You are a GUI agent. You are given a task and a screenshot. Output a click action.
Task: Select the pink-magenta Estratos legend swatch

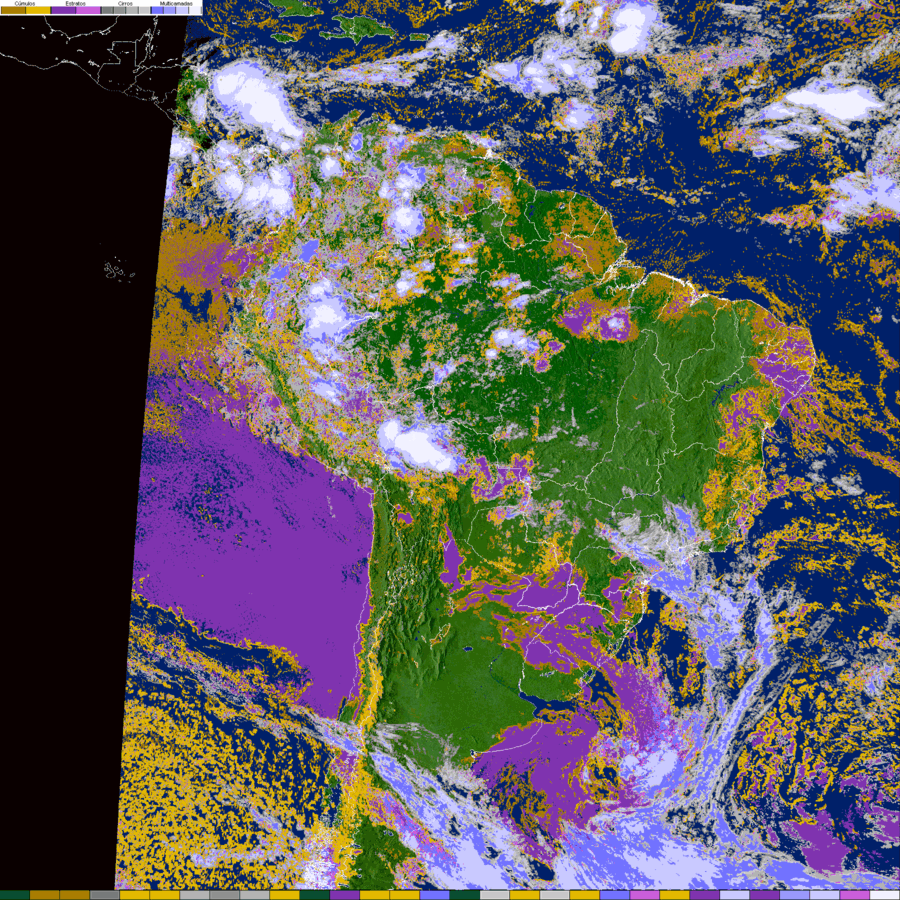point(88,10)
